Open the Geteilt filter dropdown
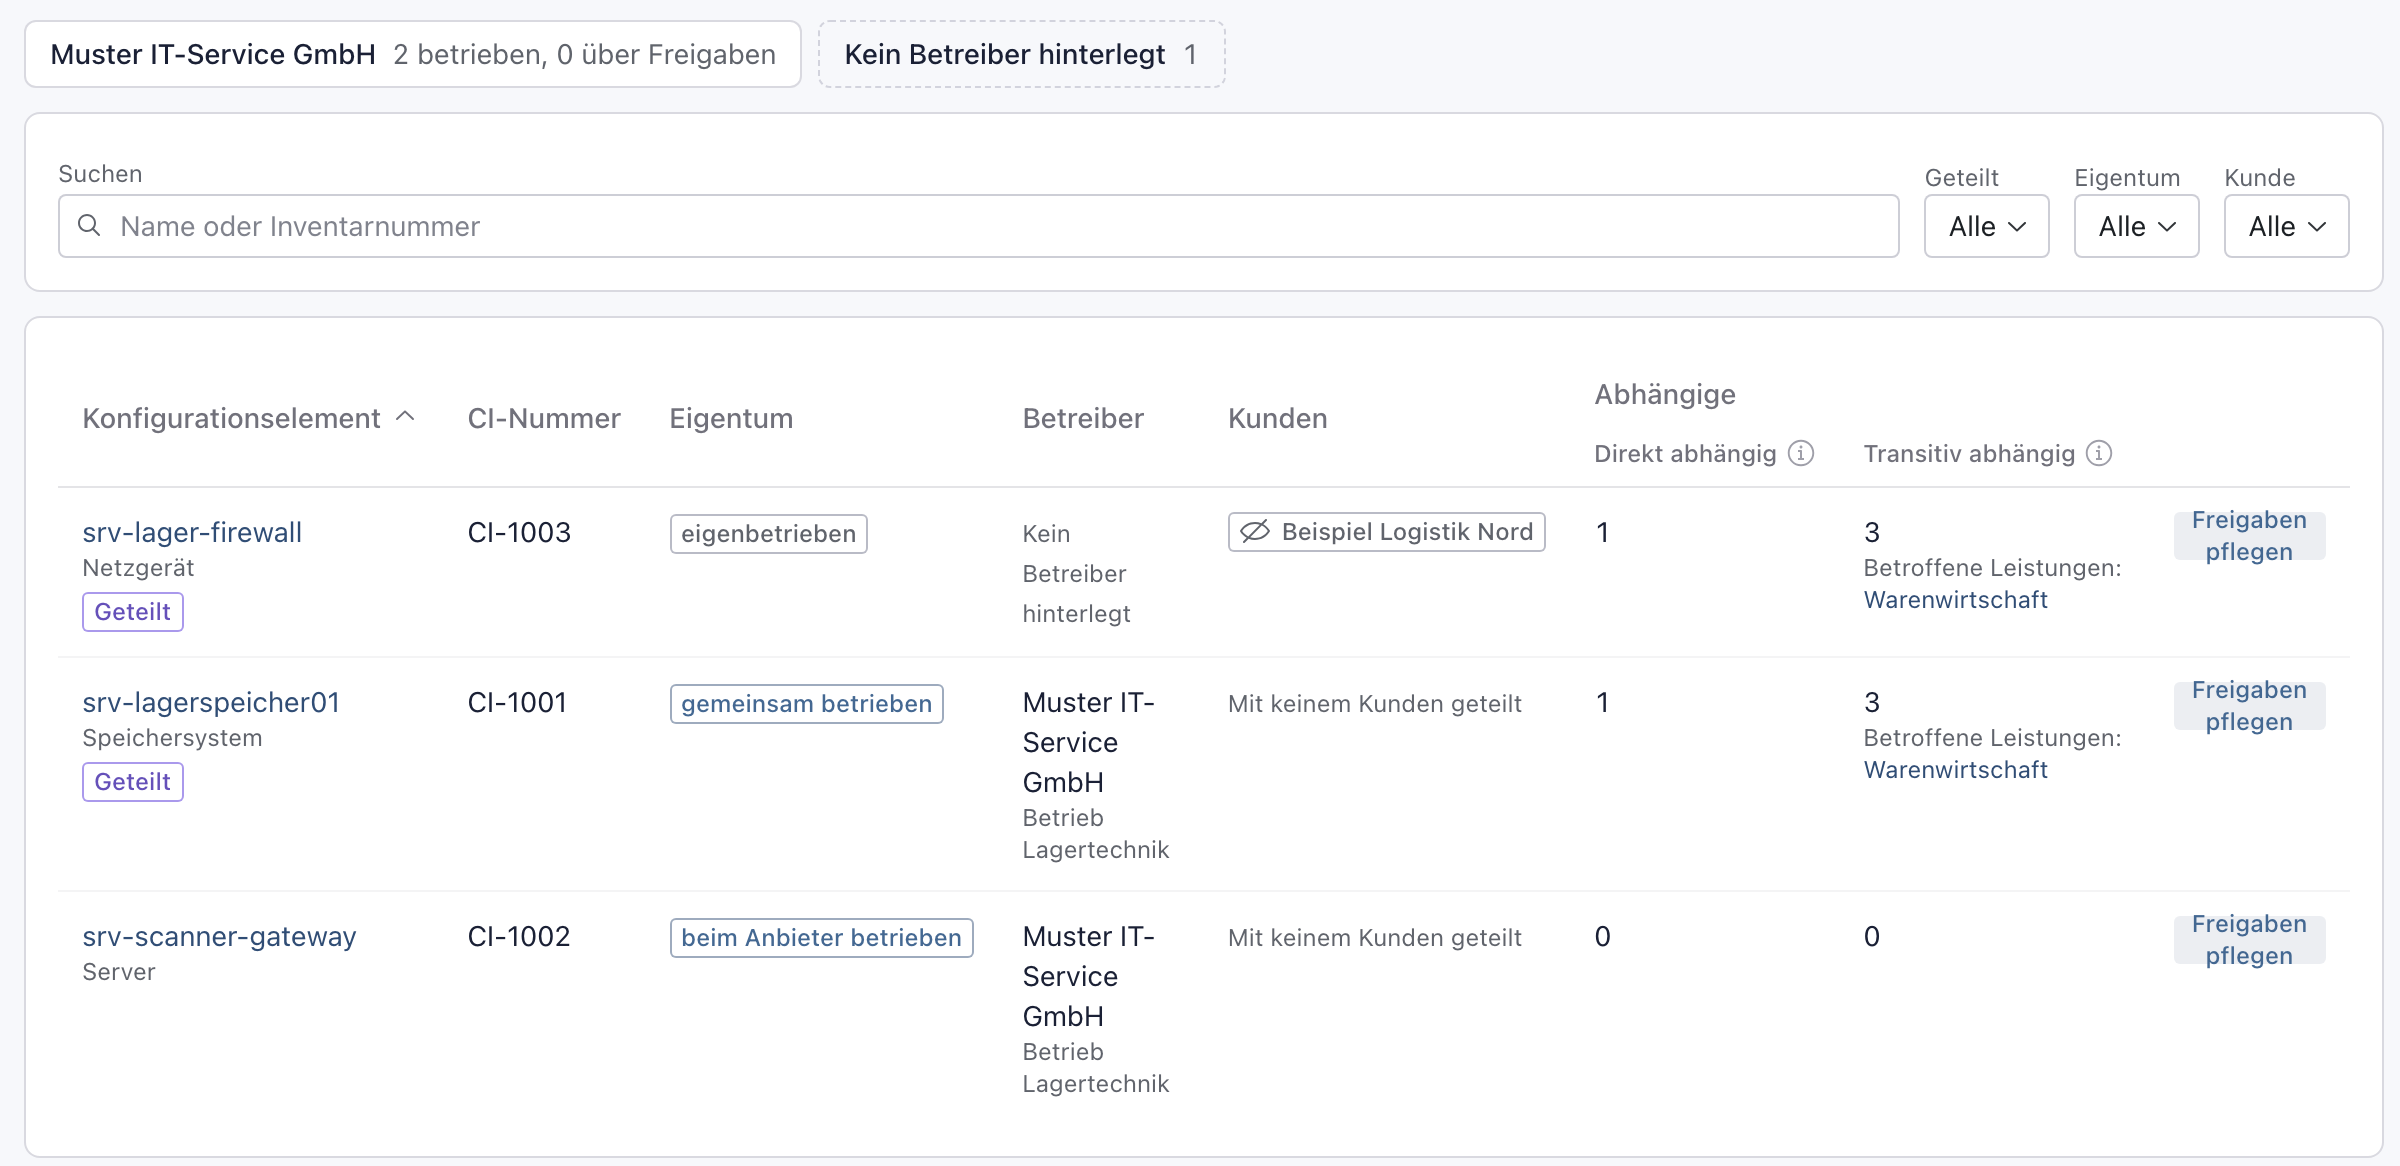This screenshot has height=1166, width=2400. point(1986,226)
